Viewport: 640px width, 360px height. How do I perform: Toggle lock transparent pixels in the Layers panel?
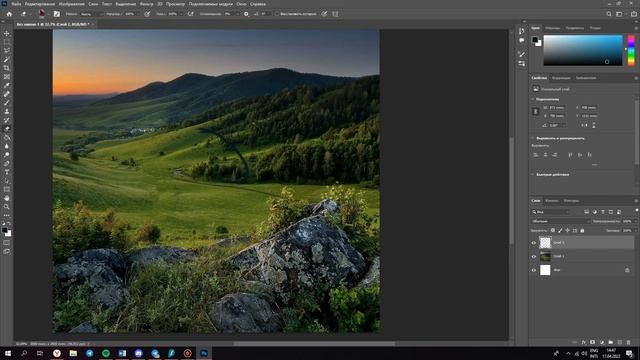553,231
